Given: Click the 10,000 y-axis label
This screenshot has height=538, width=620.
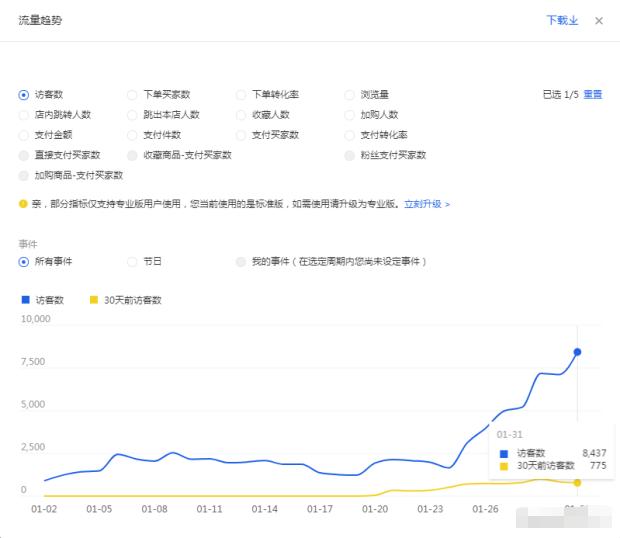Looking at the screenshot, I should coord(36,319).
